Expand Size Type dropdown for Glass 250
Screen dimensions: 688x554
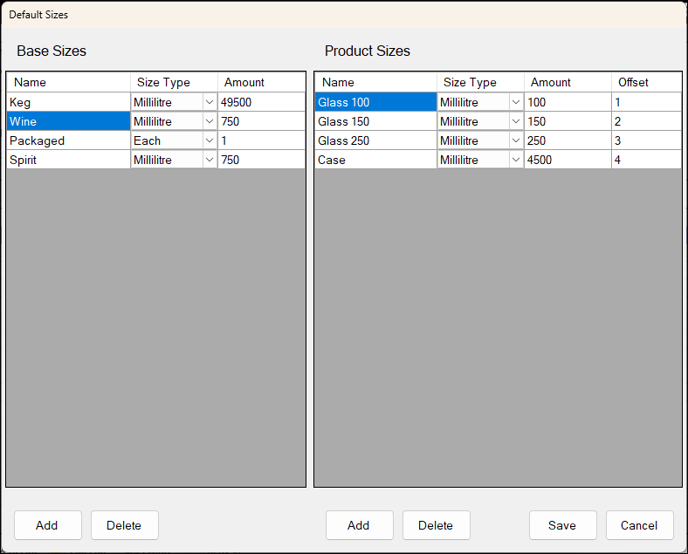tap(516, 141)
